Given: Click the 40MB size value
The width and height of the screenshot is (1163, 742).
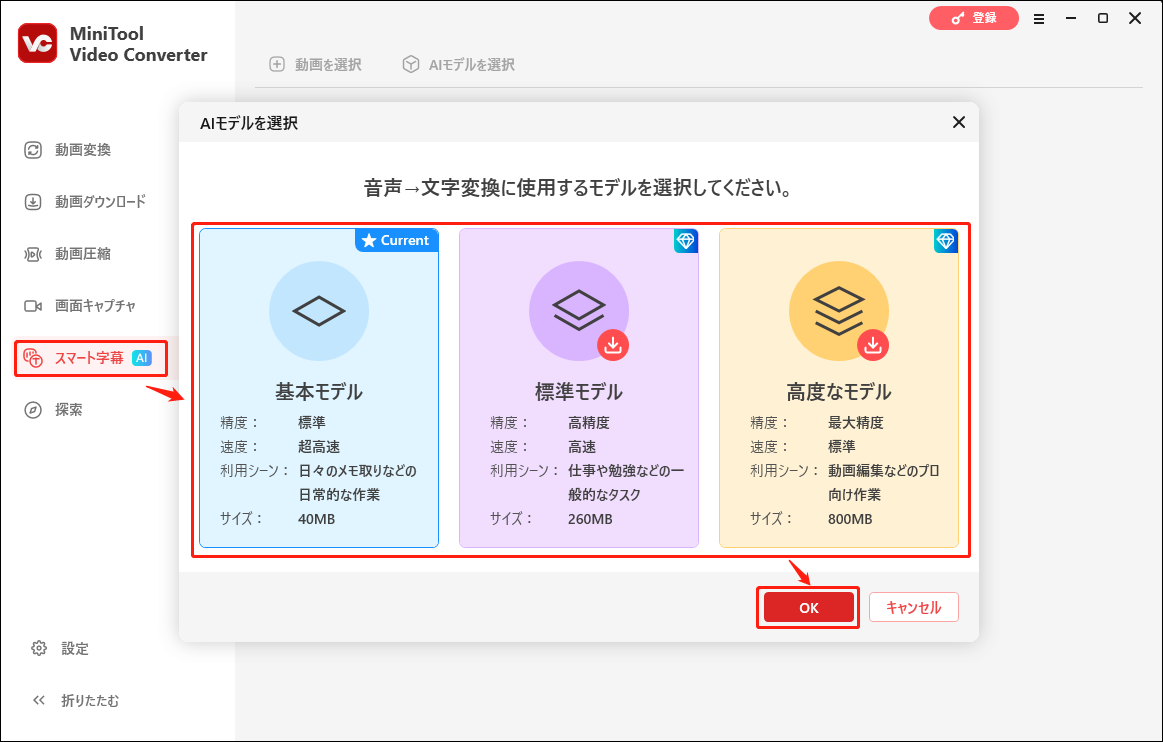Looking at the screenshot, I should [317, 519].
